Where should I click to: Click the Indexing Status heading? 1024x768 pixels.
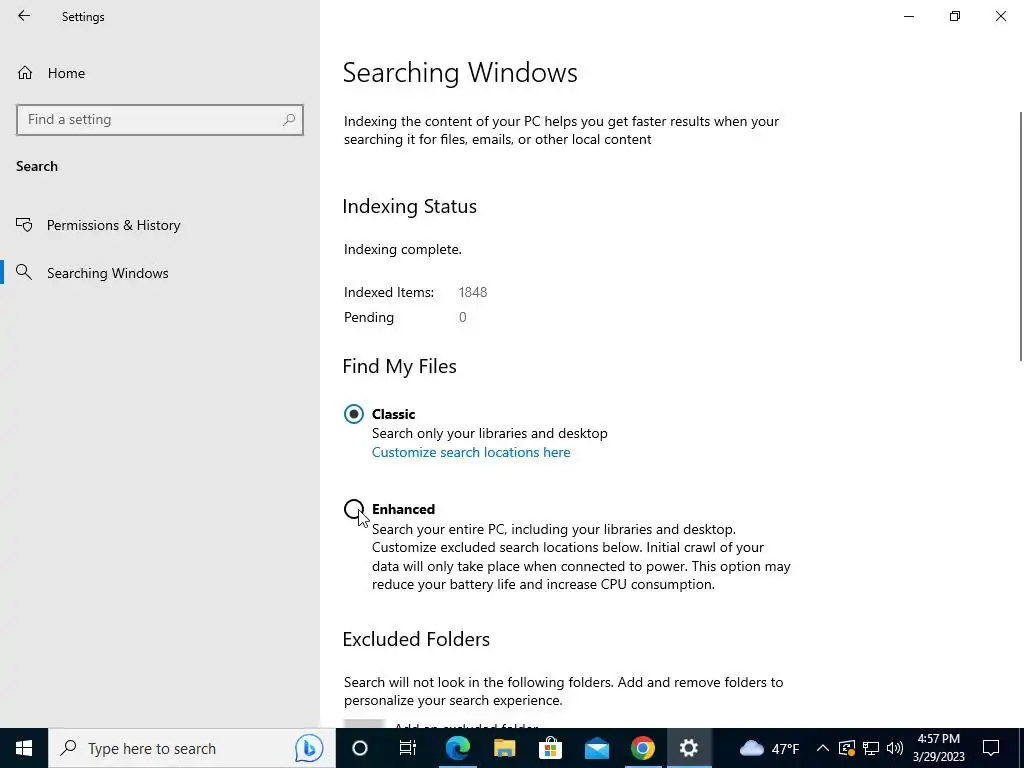tap(409, 206)
